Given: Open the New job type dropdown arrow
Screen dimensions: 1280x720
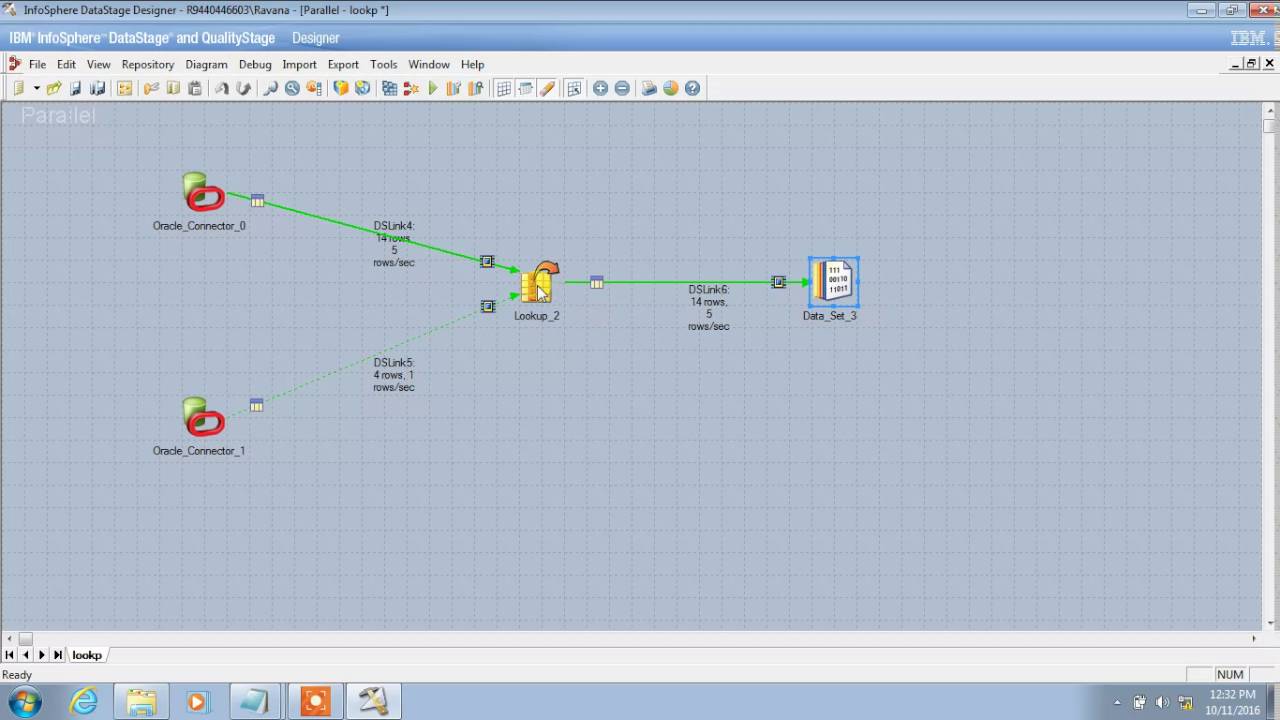Looking at the screenshot, I should click(x=36, y=88).
